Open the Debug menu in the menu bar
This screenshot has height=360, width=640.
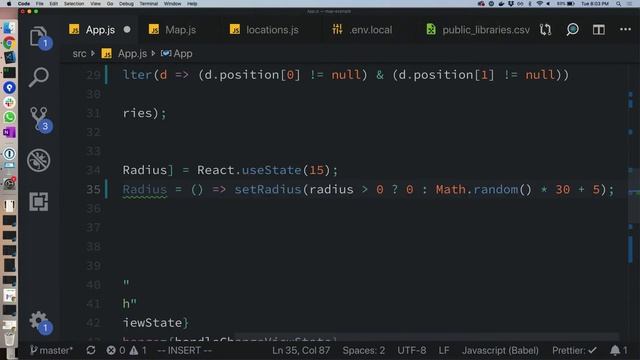(x=126, y=4)
